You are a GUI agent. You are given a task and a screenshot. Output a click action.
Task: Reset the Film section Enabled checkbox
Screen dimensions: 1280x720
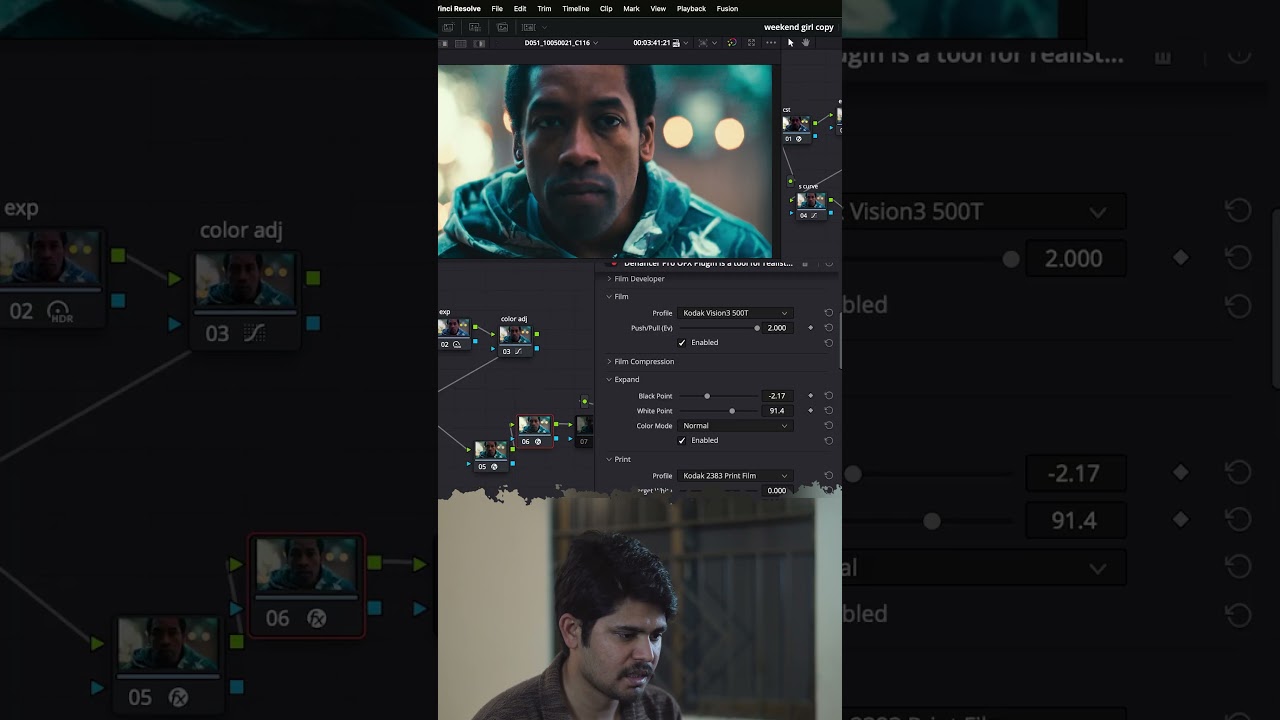tap(828, 342)
